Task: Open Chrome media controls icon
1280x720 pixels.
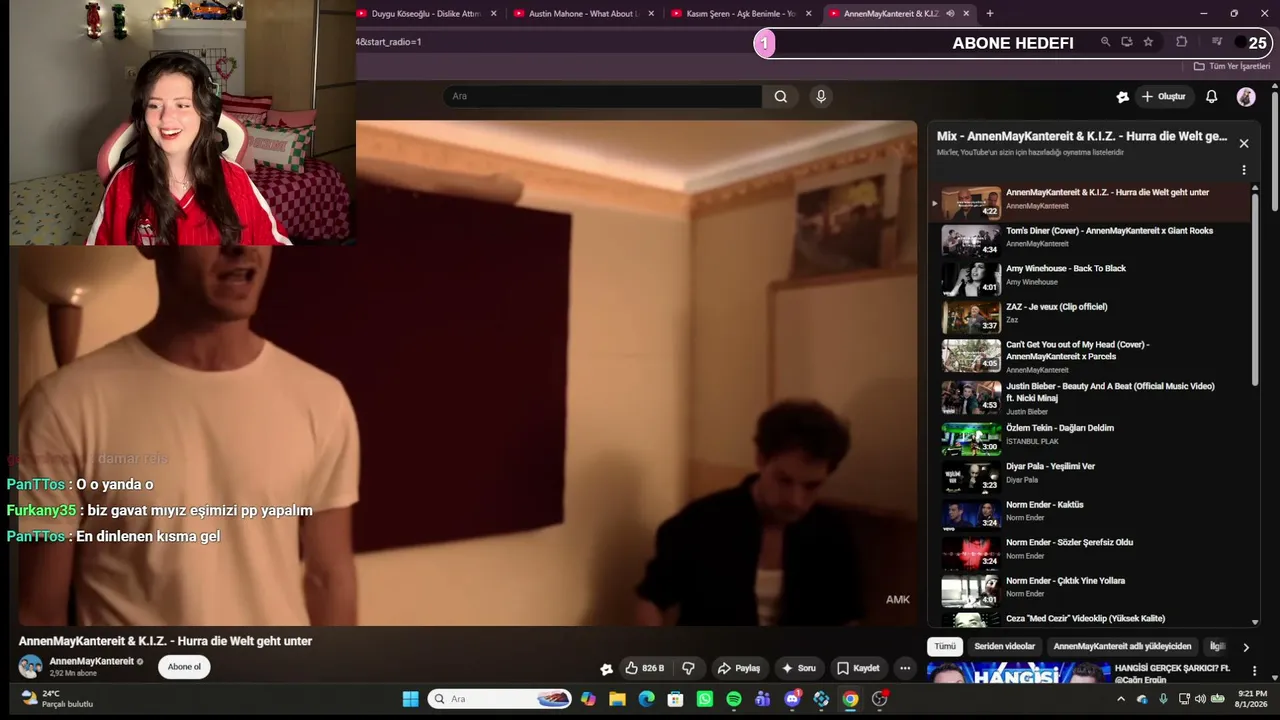Action: pos(1217,42)
